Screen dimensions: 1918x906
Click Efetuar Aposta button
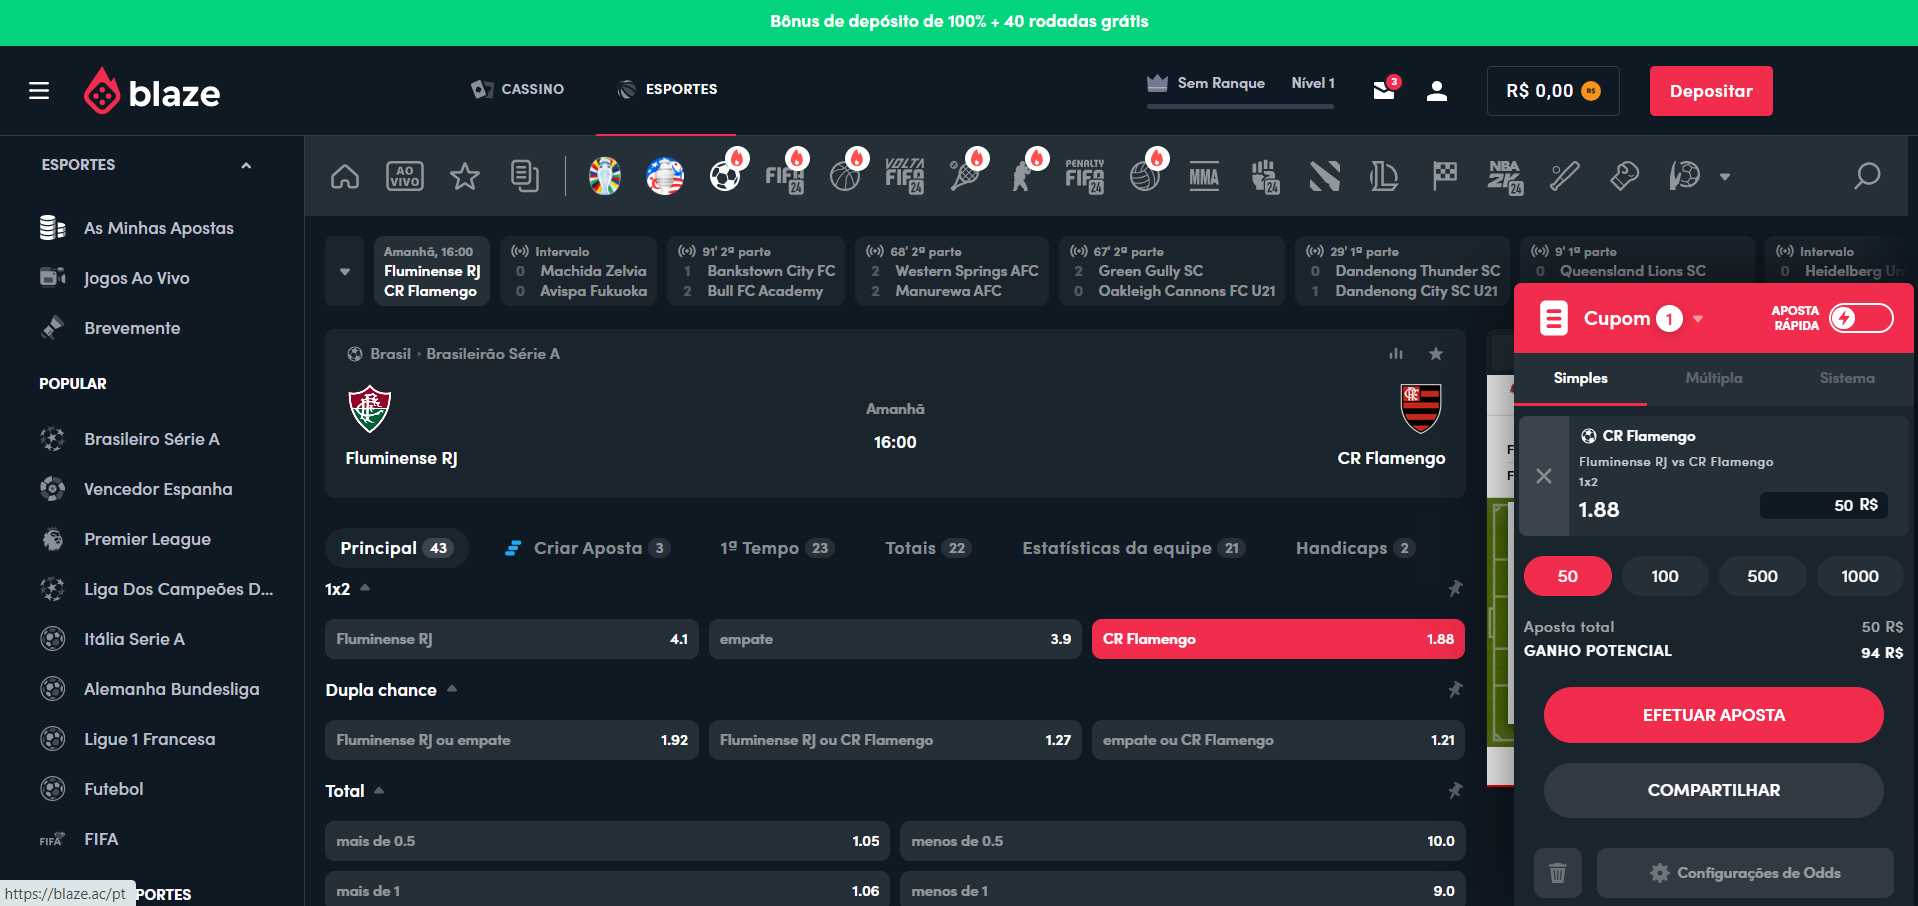[x=1713, y=715]
